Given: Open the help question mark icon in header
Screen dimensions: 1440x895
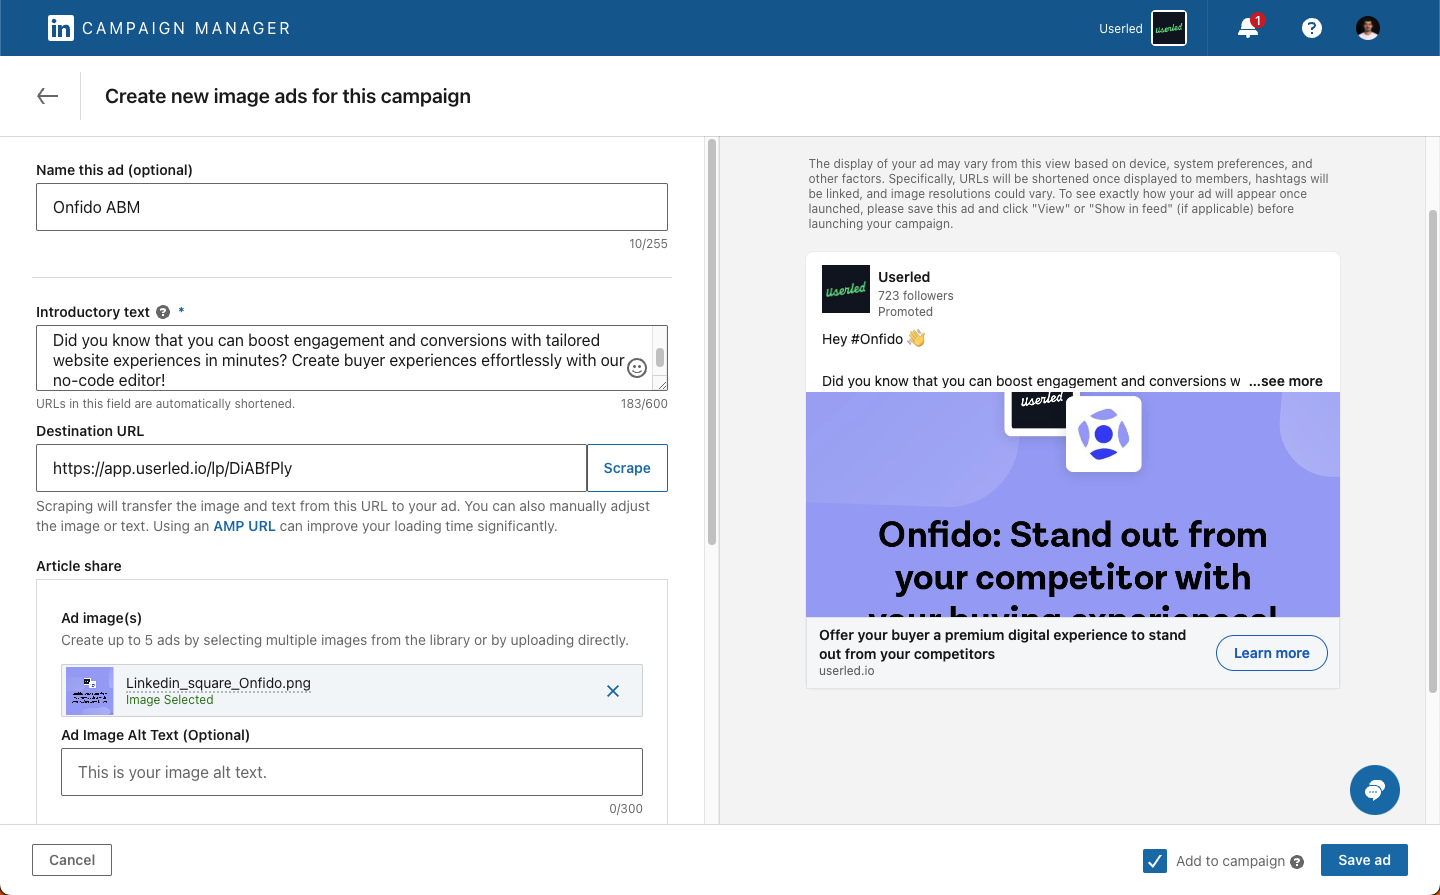Looking at the screenshot, I should point(1312,28).
